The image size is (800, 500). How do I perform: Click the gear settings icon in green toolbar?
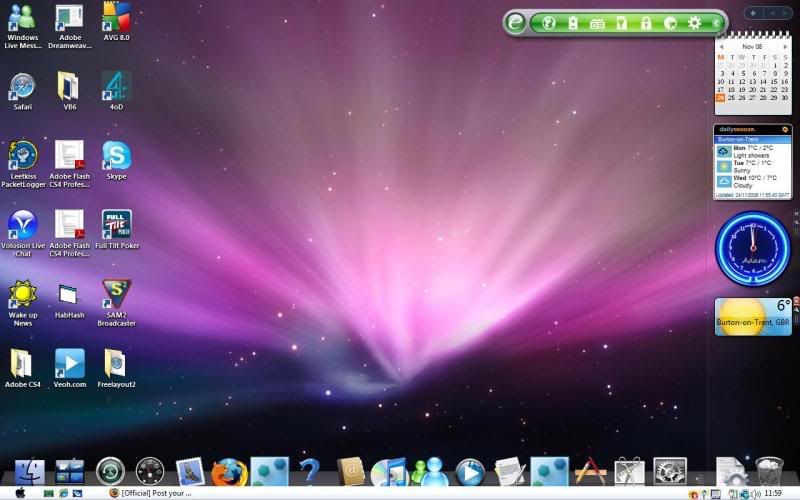point(695,22)
